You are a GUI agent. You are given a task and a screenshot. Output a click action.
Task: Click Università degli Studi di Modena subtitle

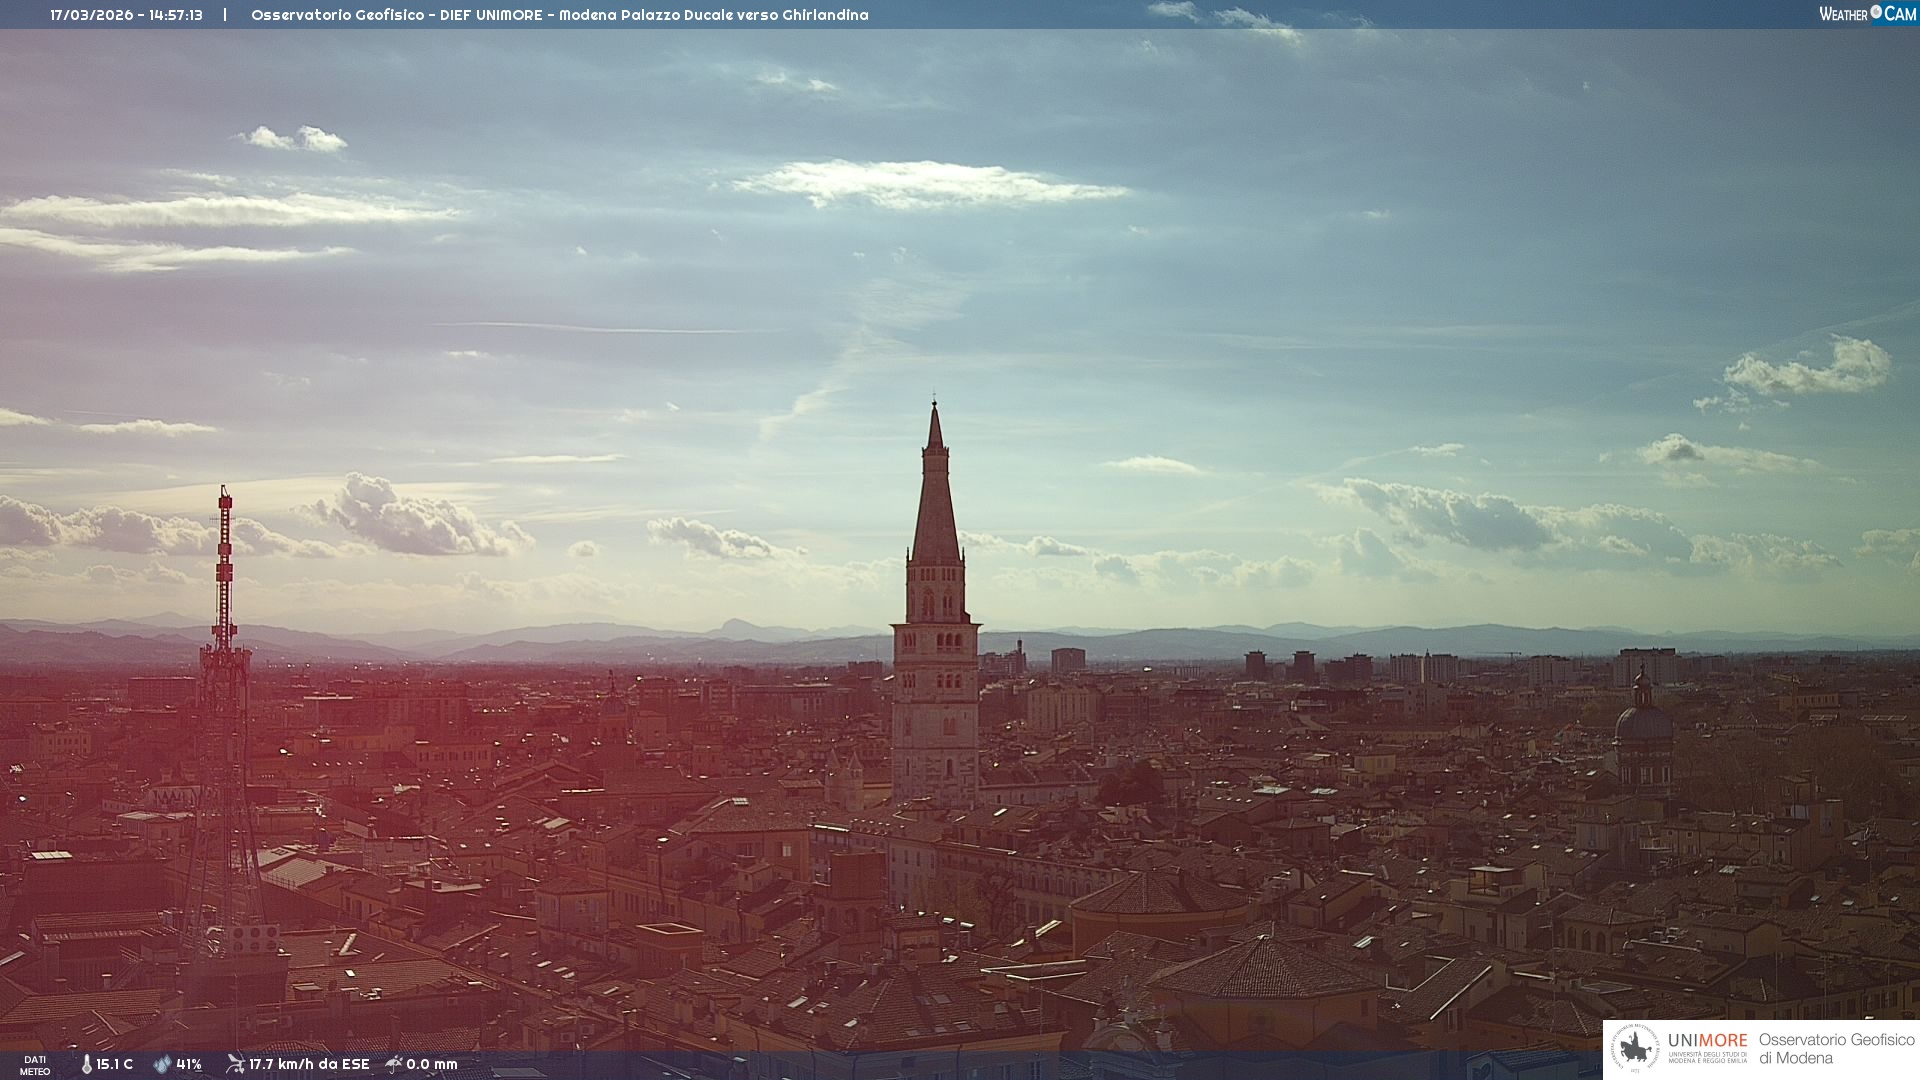pyautogui.click(x=1707, y=1057)
